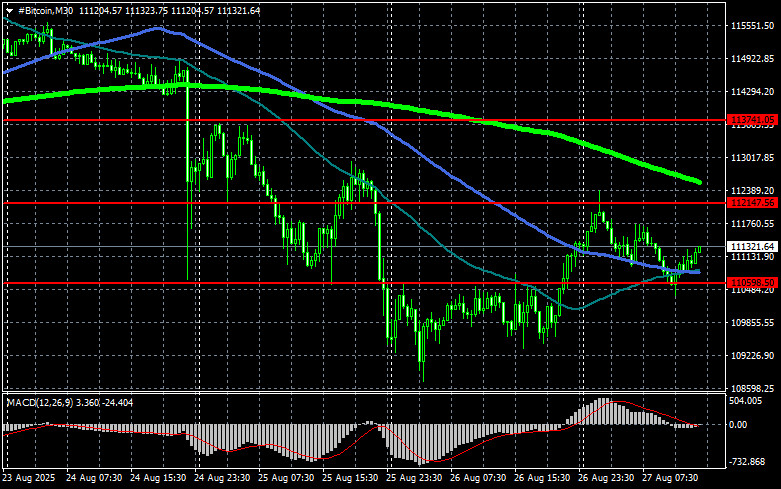Click the 27 Aug 07:30 time axis label

(670, 478)
